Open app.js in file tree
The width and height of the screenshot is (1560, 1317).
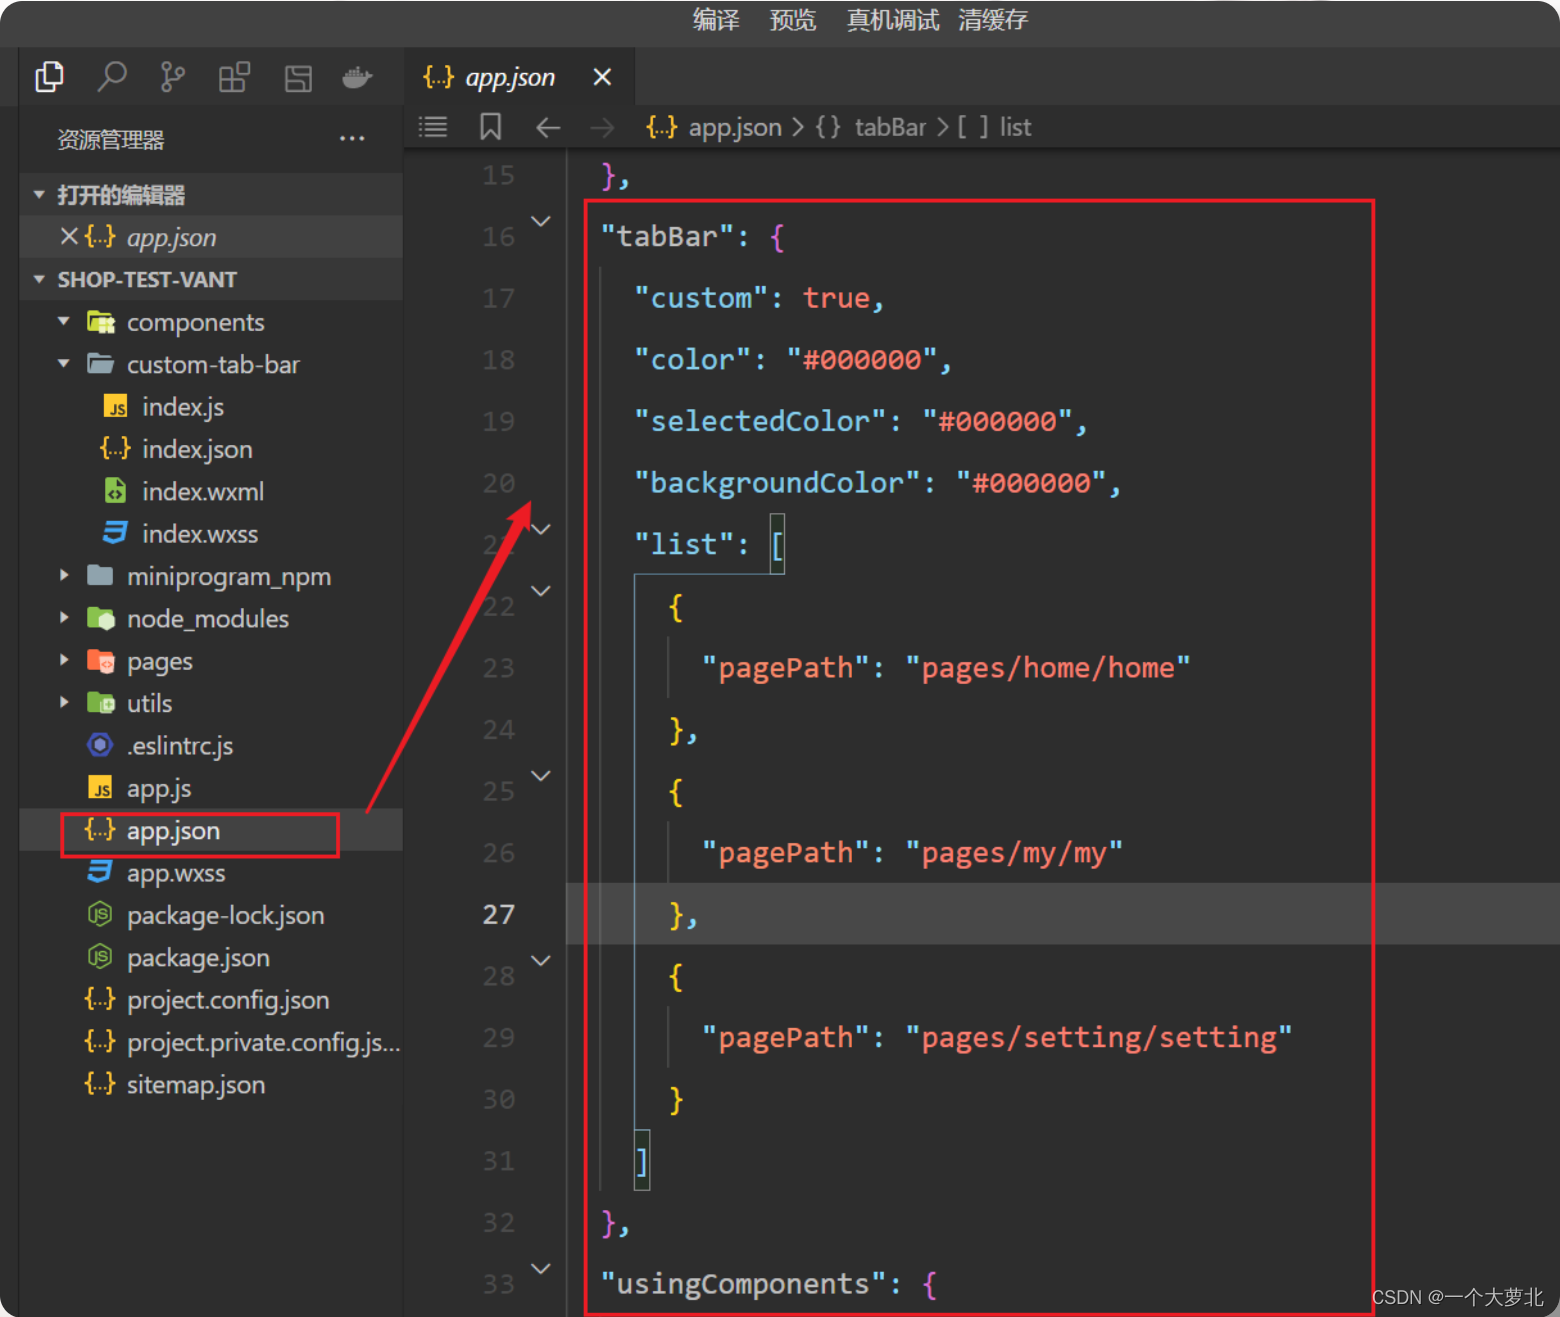pos(159,788)
